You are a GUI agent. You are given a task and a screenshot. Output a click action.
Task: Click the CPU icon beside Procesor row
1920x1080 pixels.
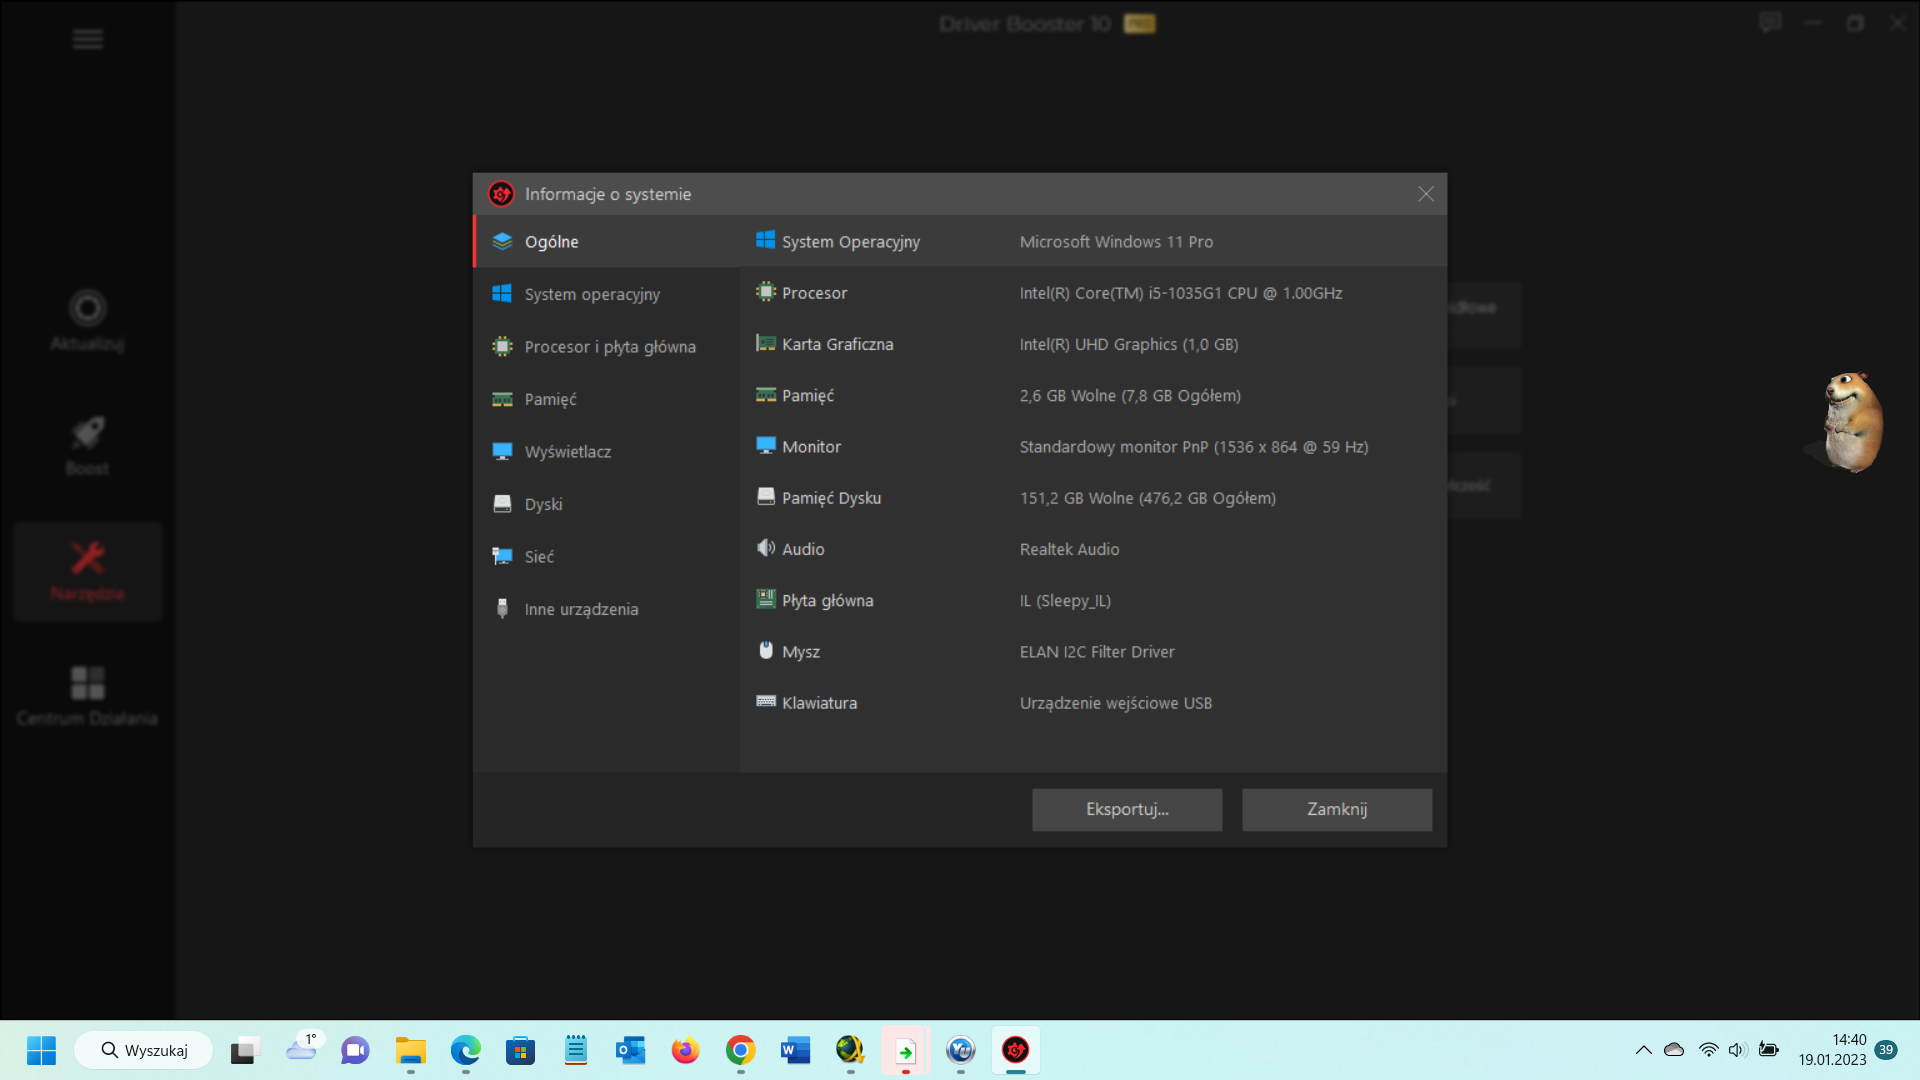[x=765, y=292]
